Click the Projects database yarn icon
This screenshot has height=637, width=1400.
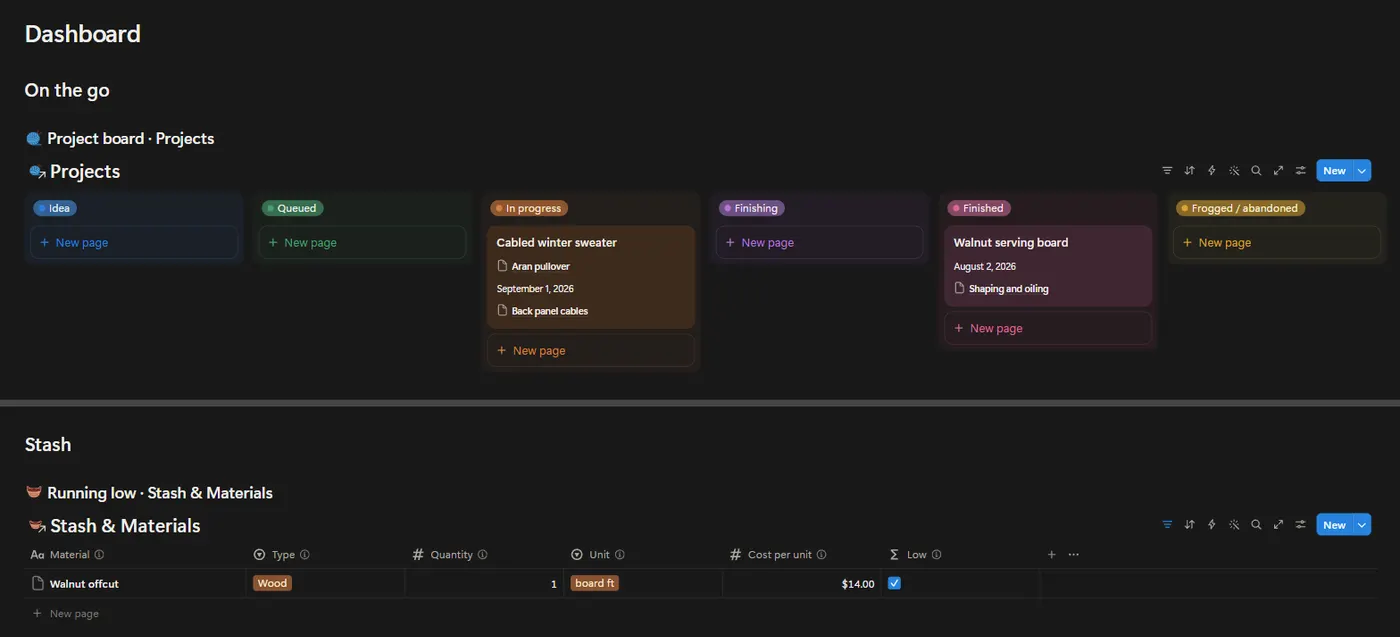(x=37, y=172)
